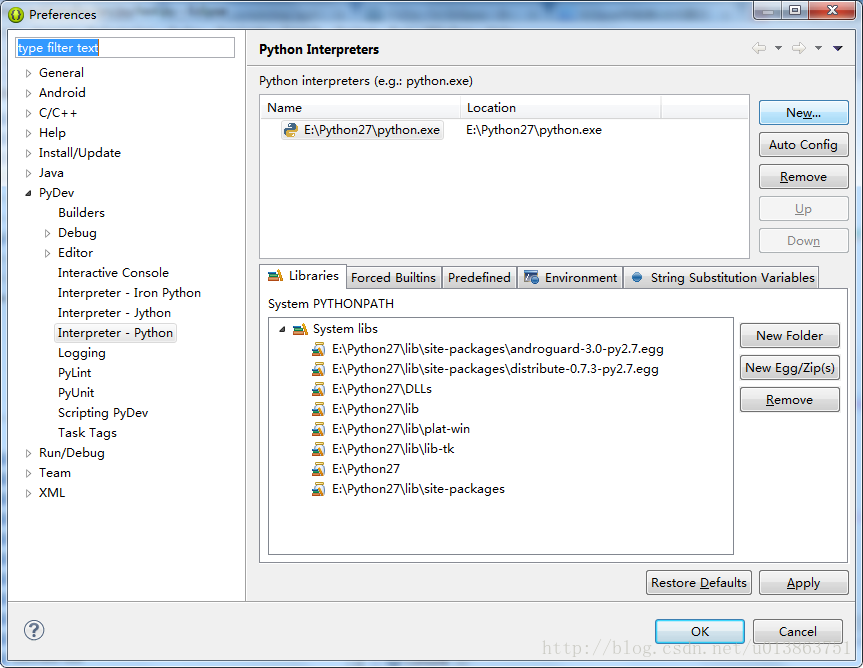This screenshot has width=863, height=668.
Task: Click the Remove button beside System PYTHONPATH
Action: pos(790,399)
